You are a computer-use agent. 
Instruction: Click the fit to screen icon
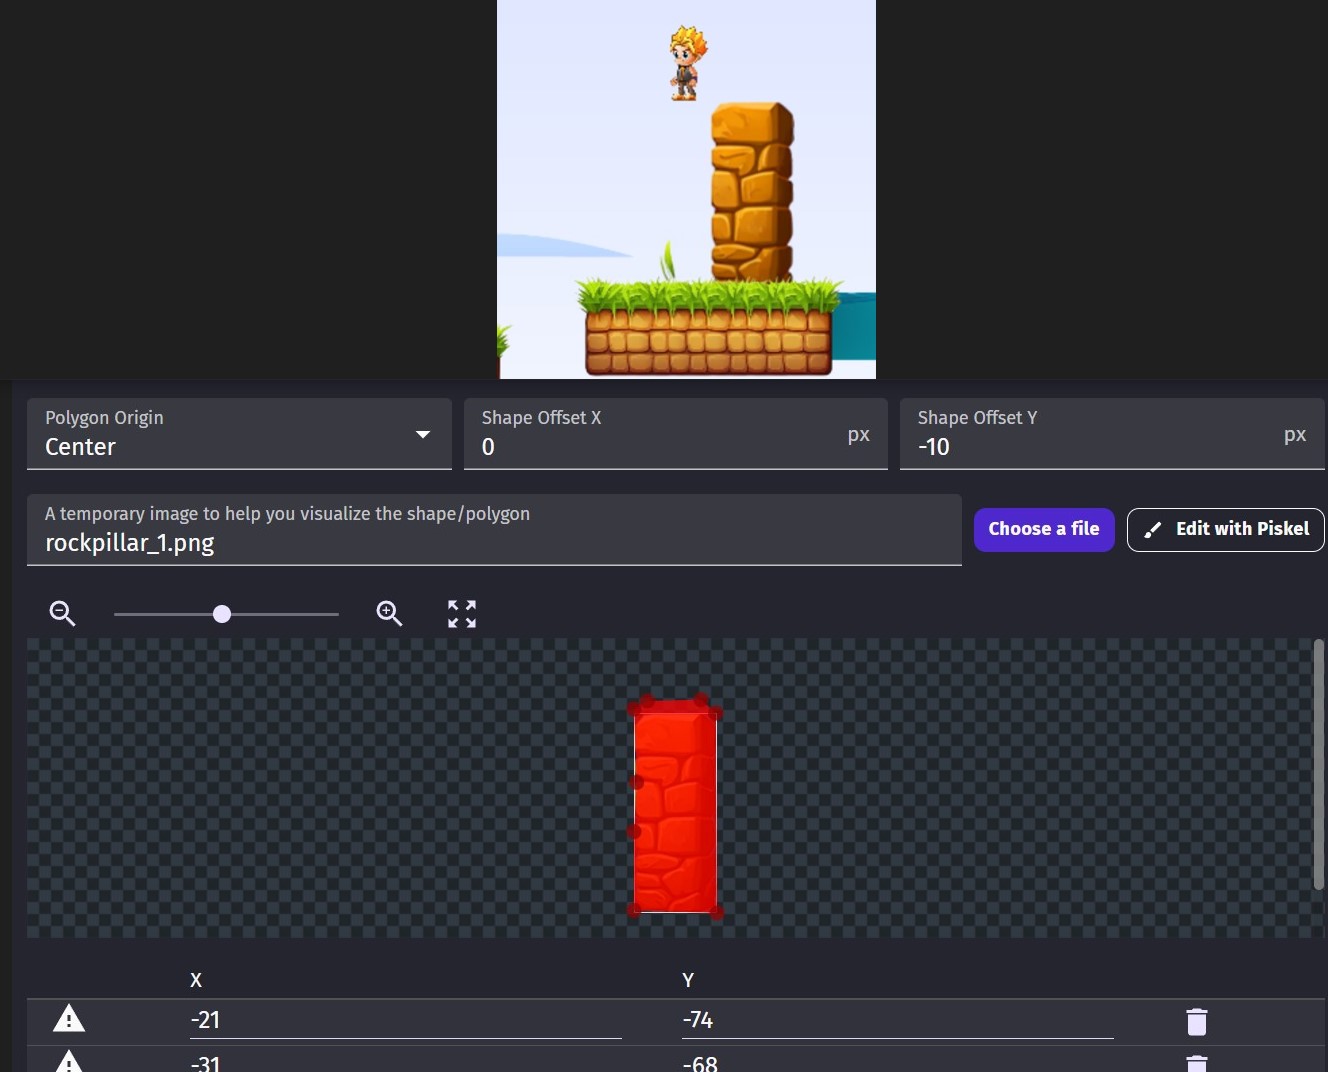[x=462, y=613]
